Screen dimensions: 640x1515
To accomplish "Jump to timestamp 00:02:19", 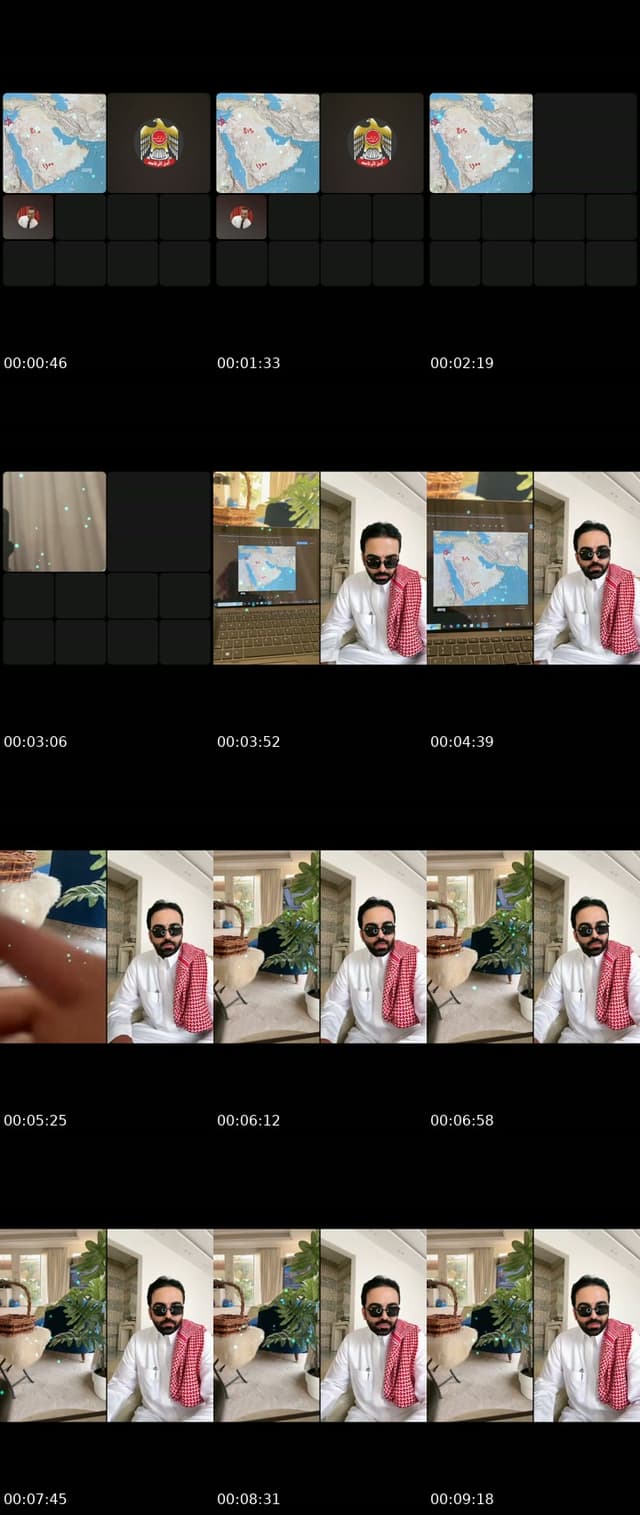I will click(462, 363).
